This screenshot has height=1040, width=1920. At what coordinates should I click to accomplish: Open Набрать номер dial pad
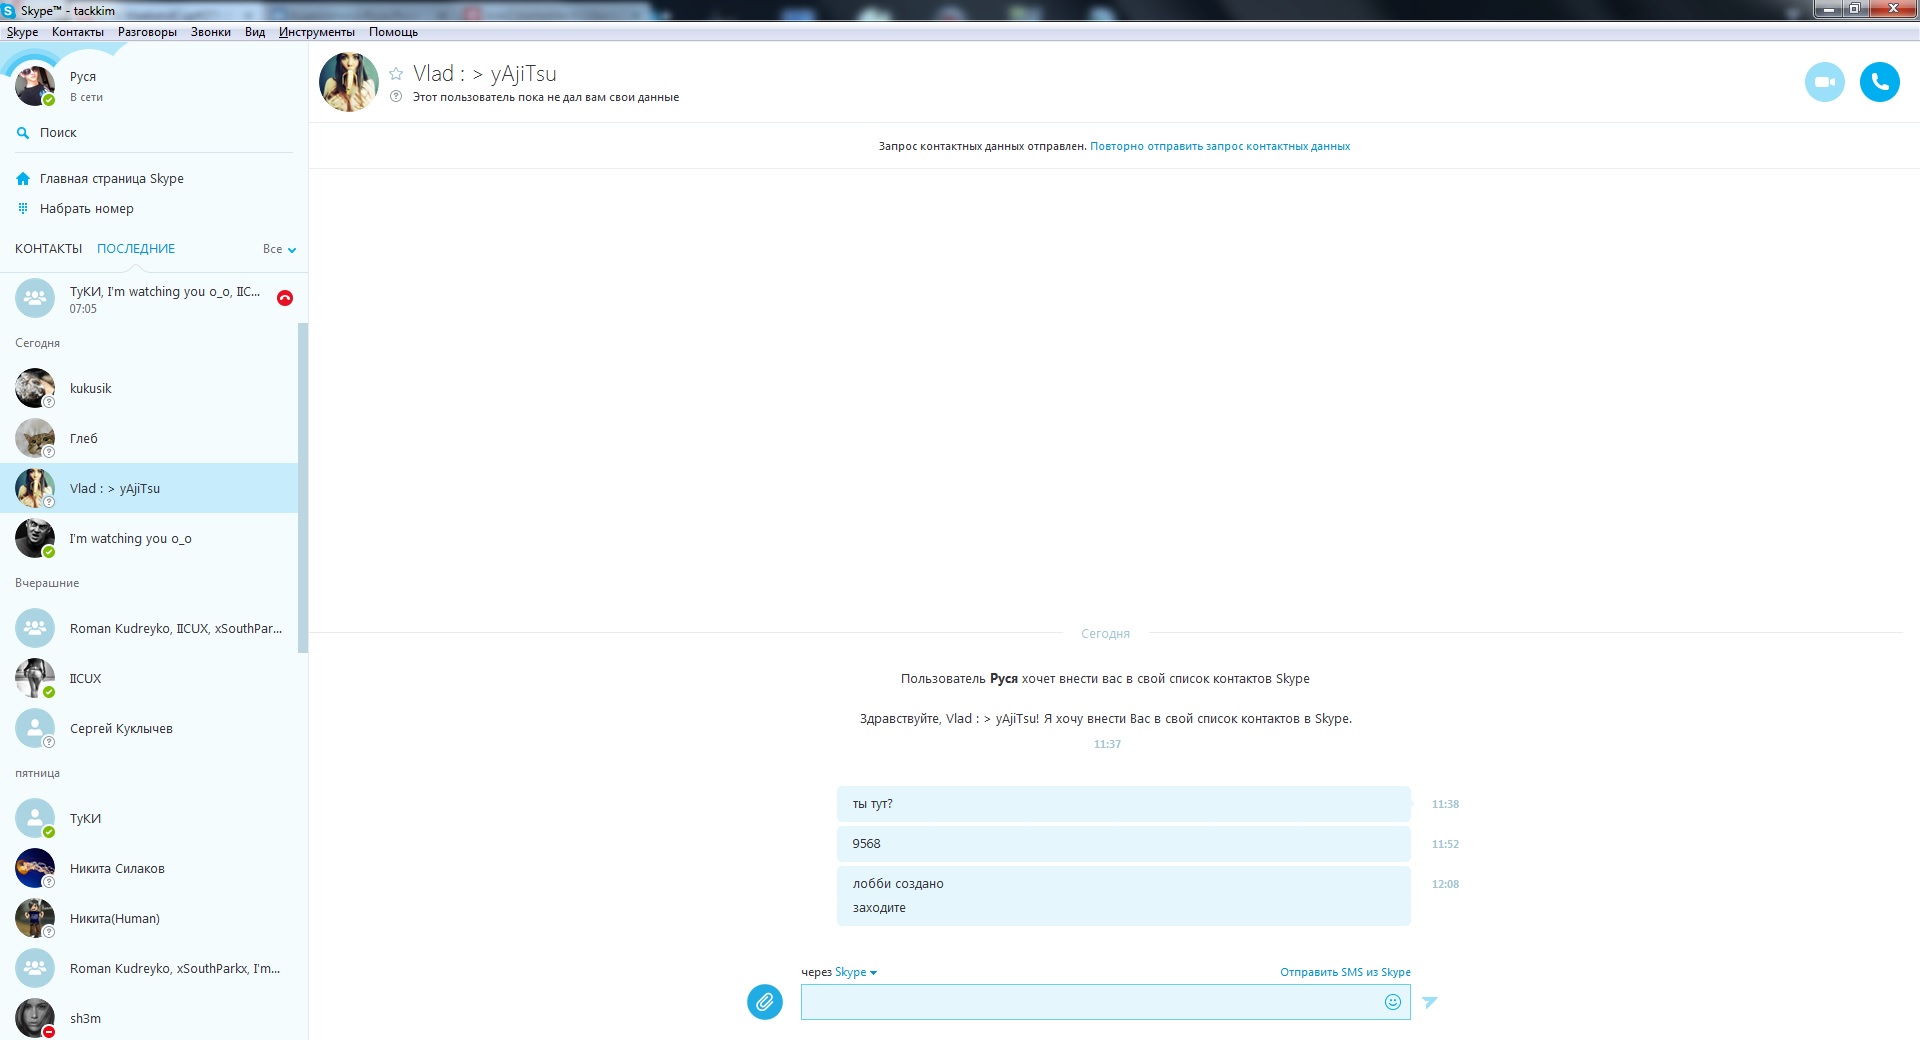pyautogui.click(x=87, y=209)
